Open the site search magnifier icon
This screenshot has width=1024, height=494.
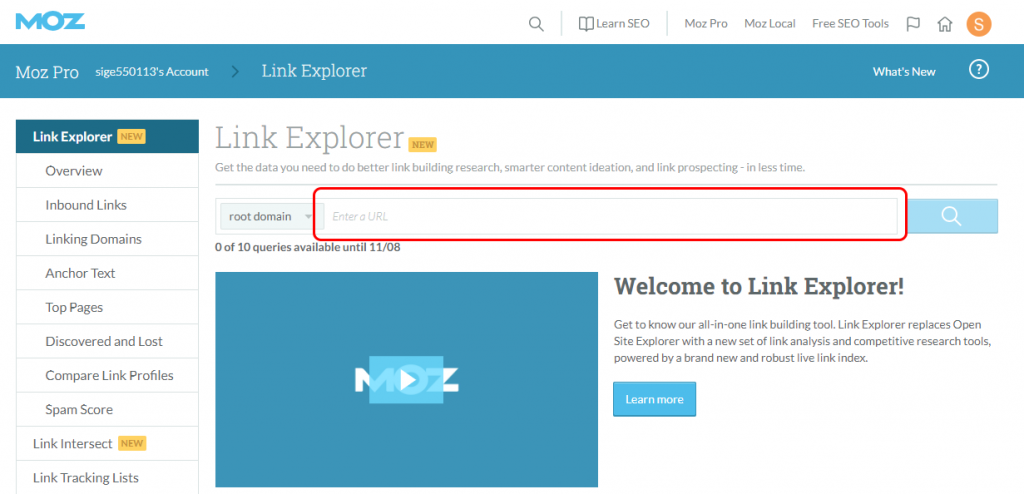click(x=536, y=24)
